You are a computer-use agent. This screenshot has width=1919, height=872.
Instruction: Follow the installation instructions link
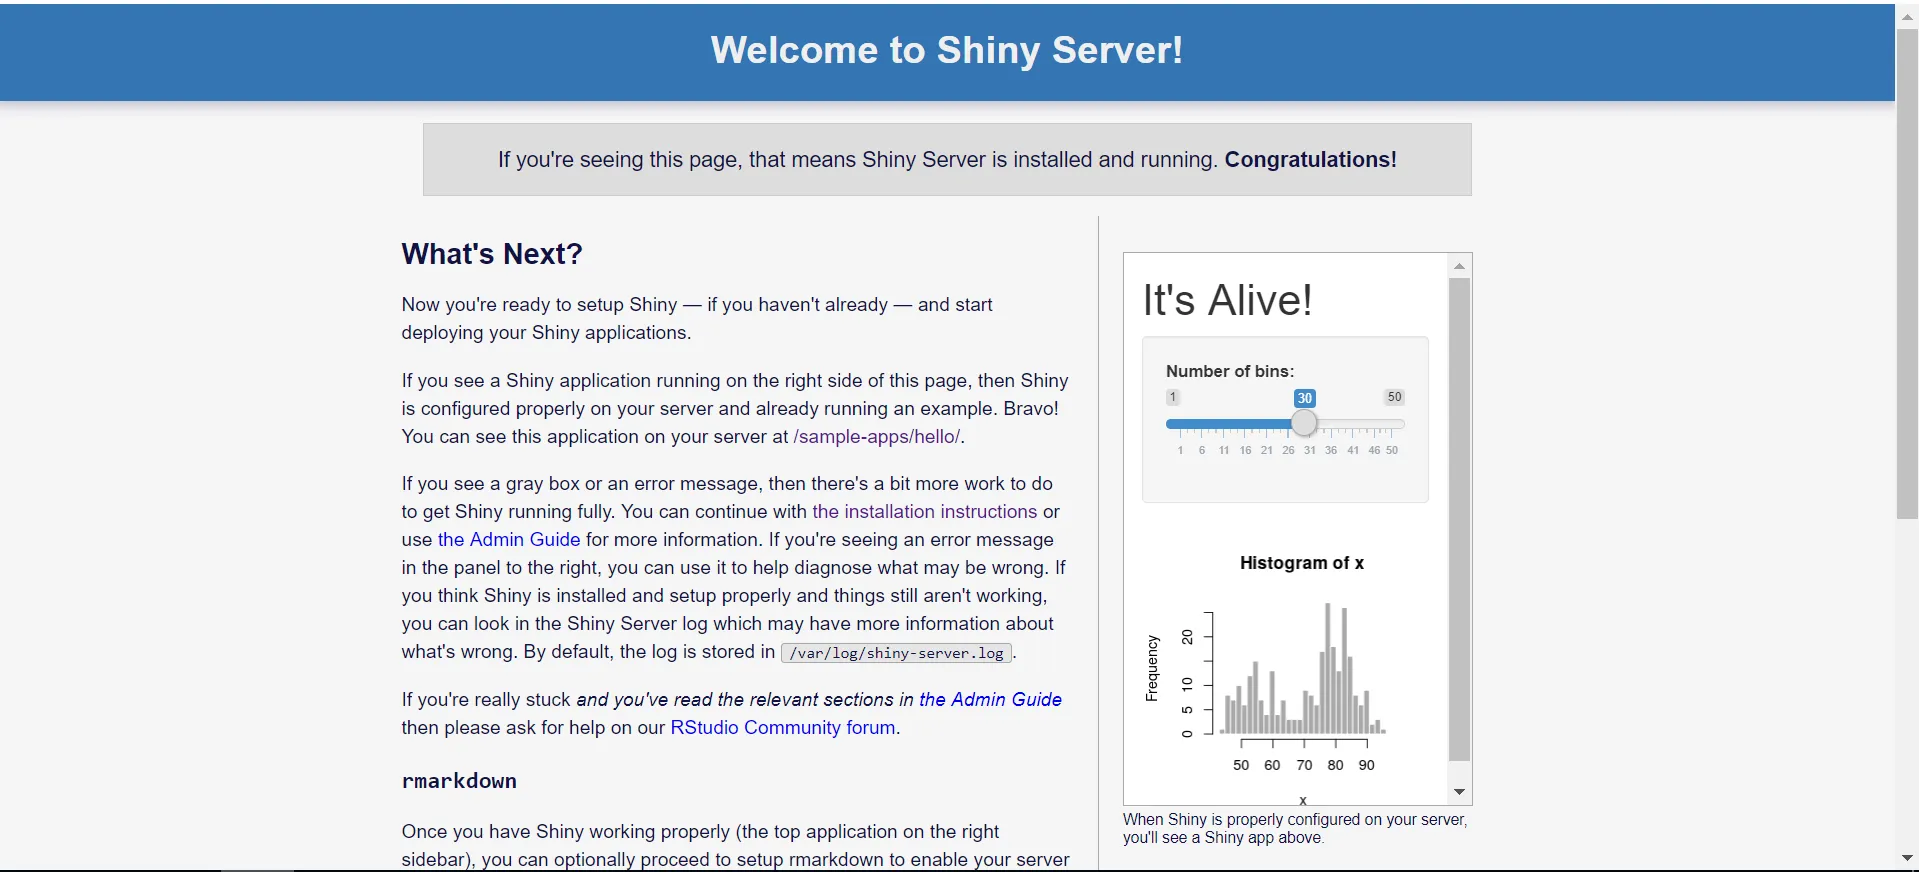coord(925,511)
